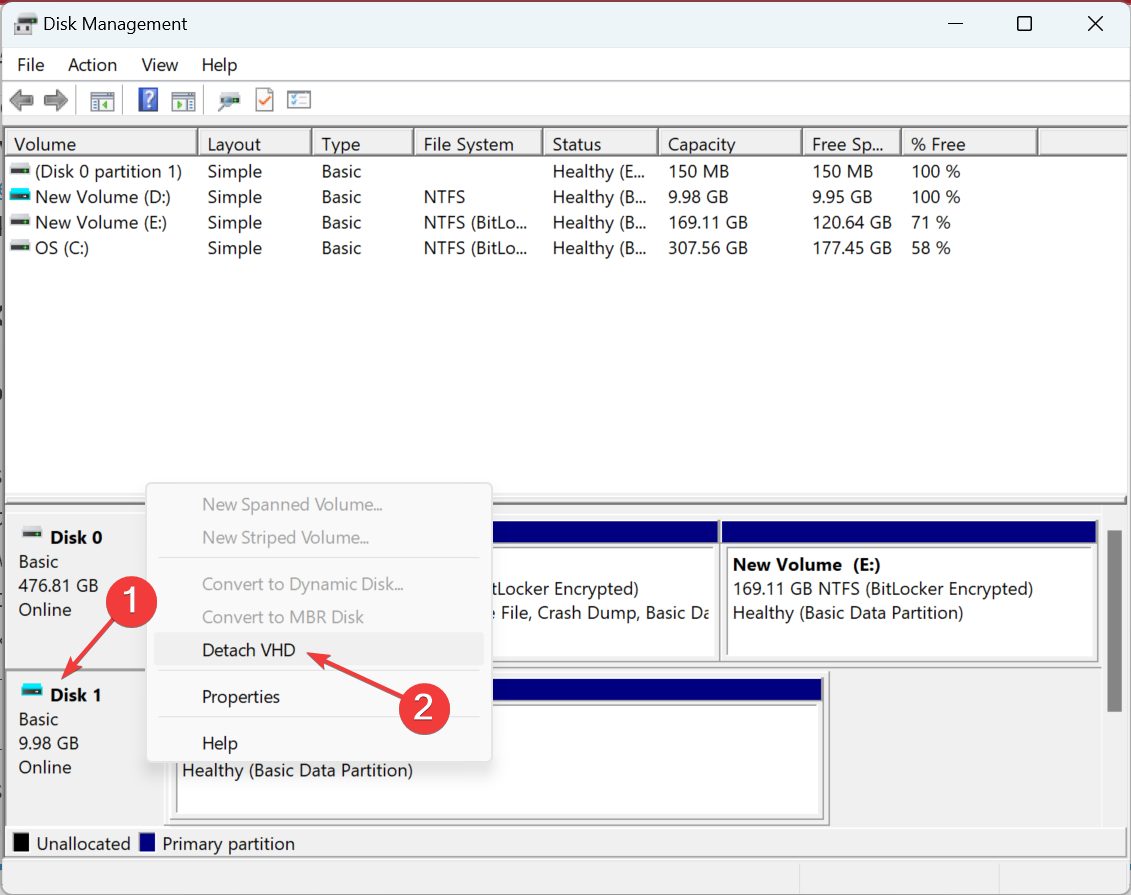The image size is (1131, 895).
Task: Click the blue Primary partition legend swatch
Action: 147,842
